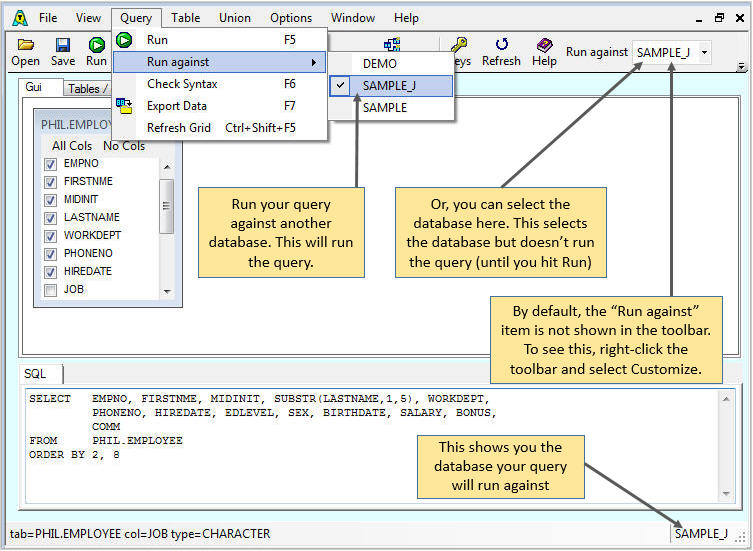Viewport: 753px width, 551px height.
Task: Click up arrow of column list scrollbar
Action: point(167,167)
